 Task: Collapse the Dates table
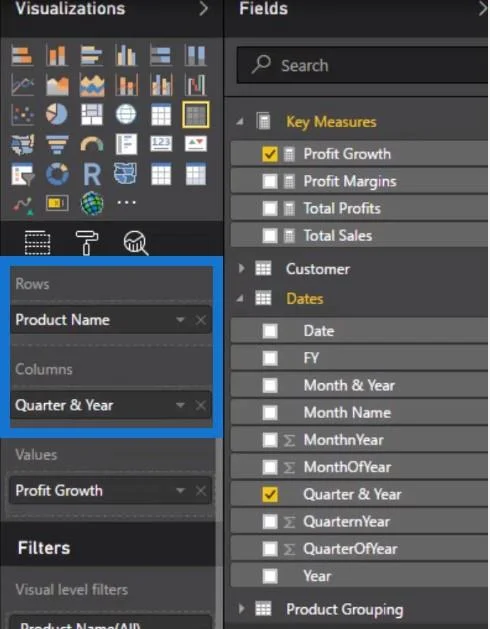coord(240,298)
